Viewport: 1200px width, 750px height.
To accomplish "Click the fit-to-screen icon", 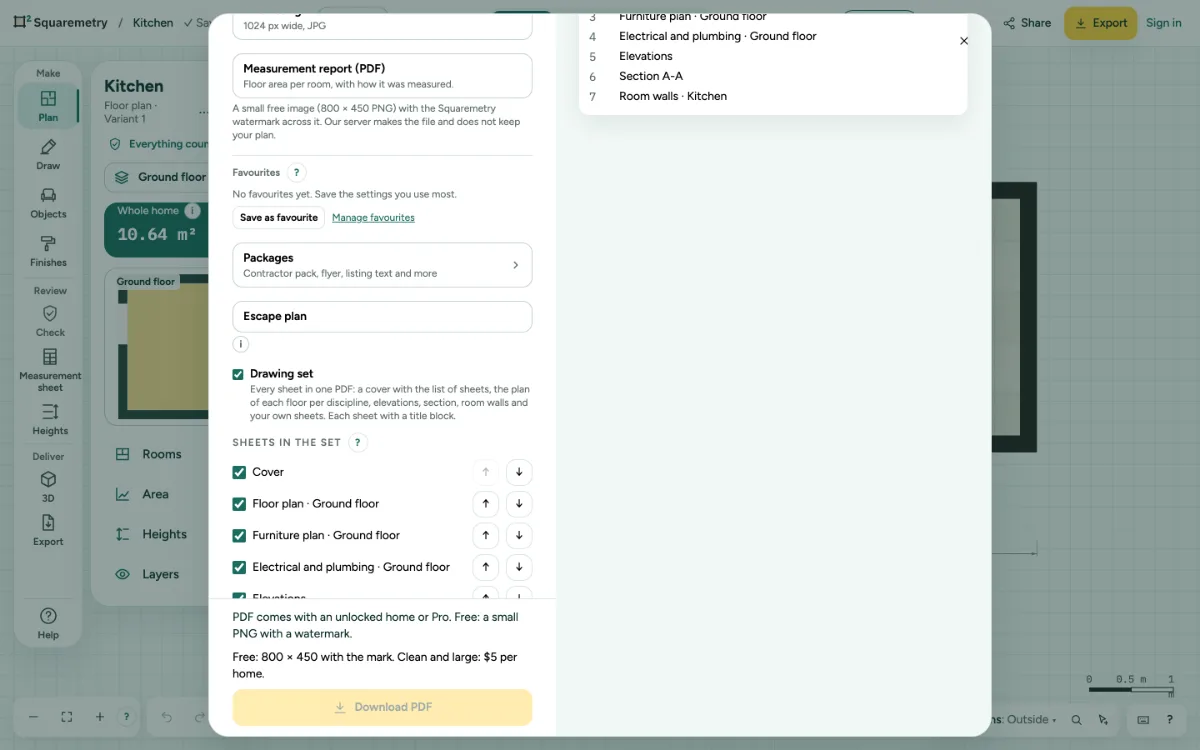I will [x=67, y=717].
